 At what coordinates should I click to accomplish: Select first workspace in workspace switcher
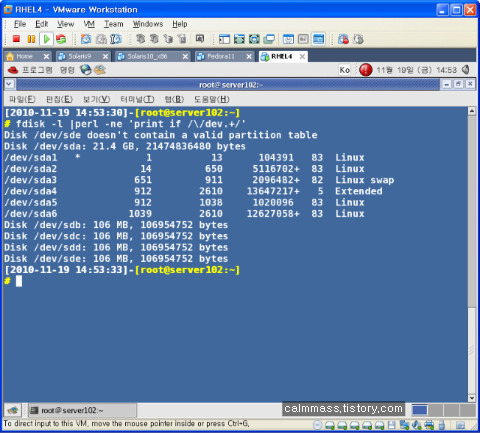click(x=420, y=410)
